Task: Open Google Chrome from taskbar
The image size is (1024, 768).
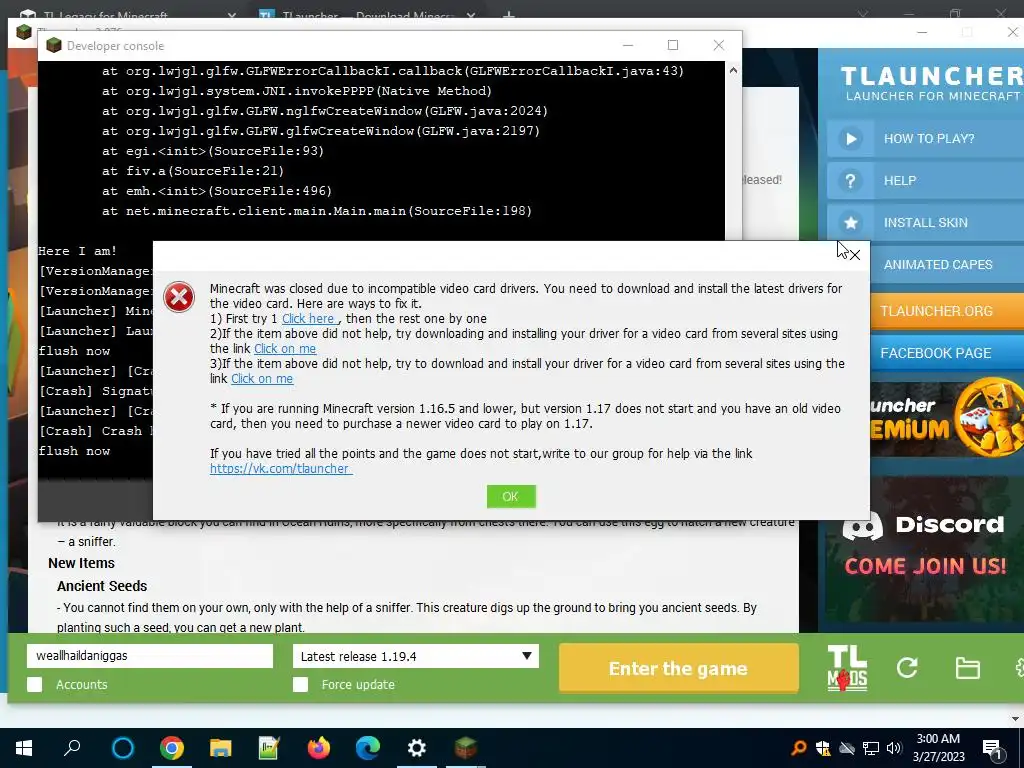Action: [172, 748]
